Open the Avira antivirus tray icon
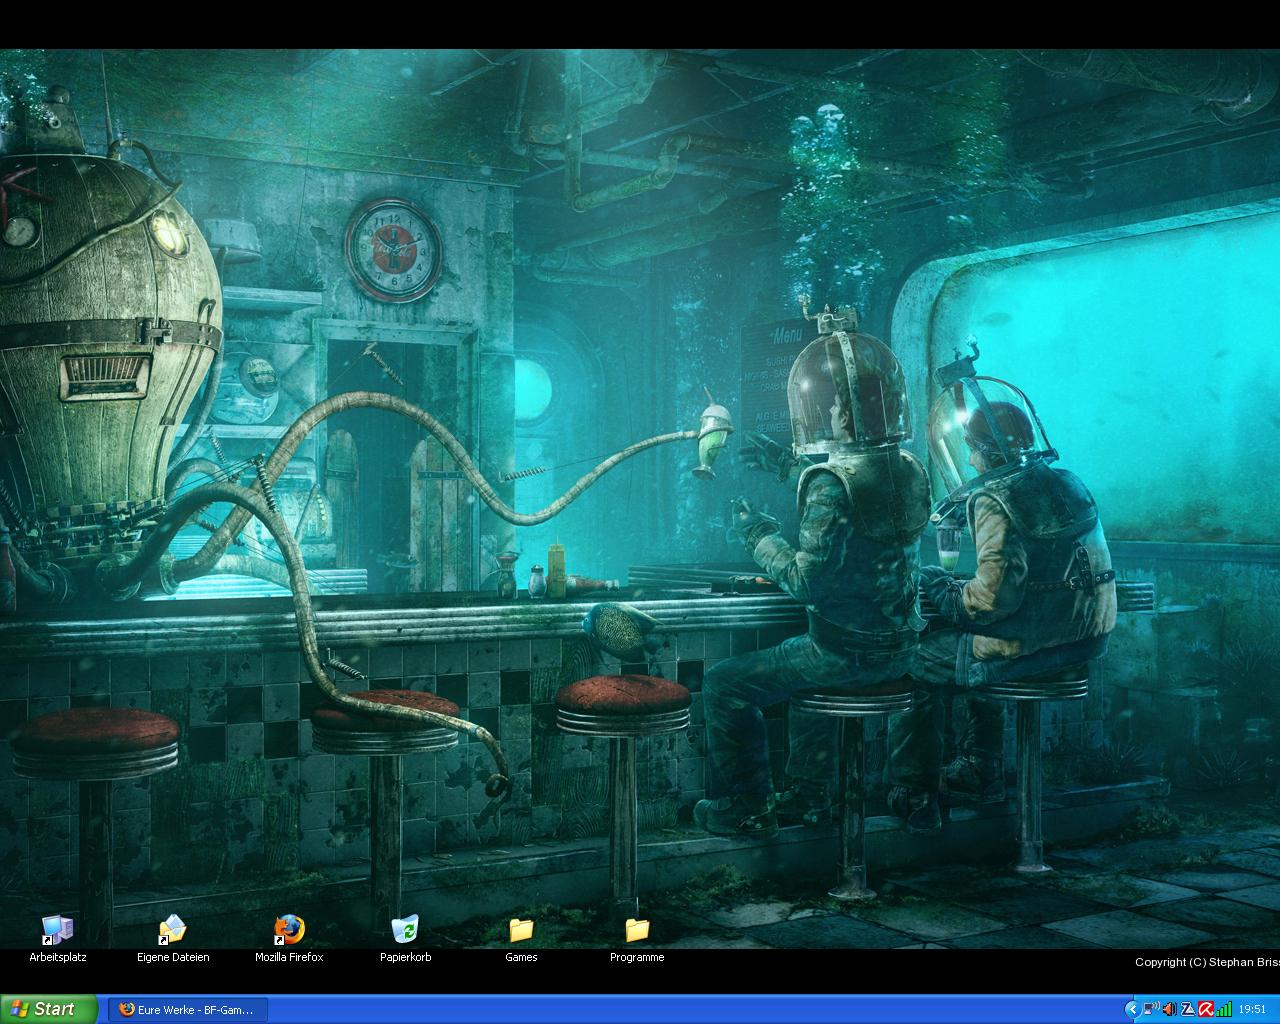 click(1206, 1009)
